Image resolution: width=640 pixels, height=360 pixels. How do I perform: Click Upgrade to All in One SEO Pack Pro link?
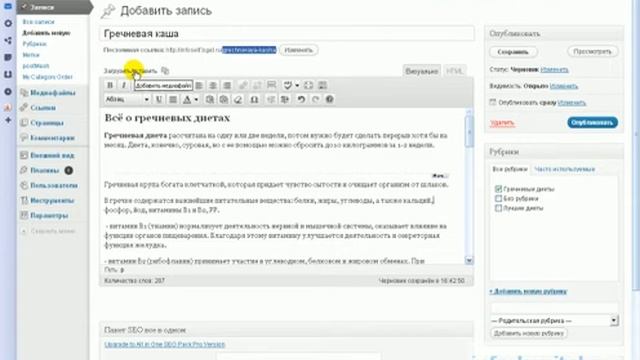164,344
